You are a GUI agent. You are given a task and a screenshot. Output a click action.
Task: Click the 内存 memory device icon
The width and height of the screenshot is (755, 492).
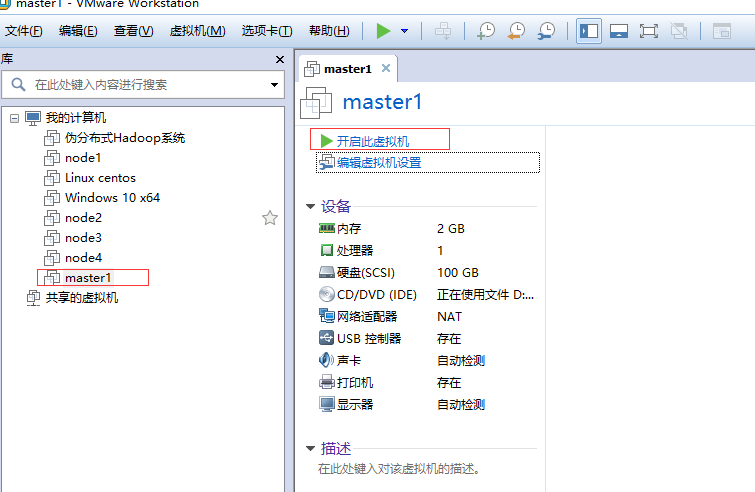[326, 228]
